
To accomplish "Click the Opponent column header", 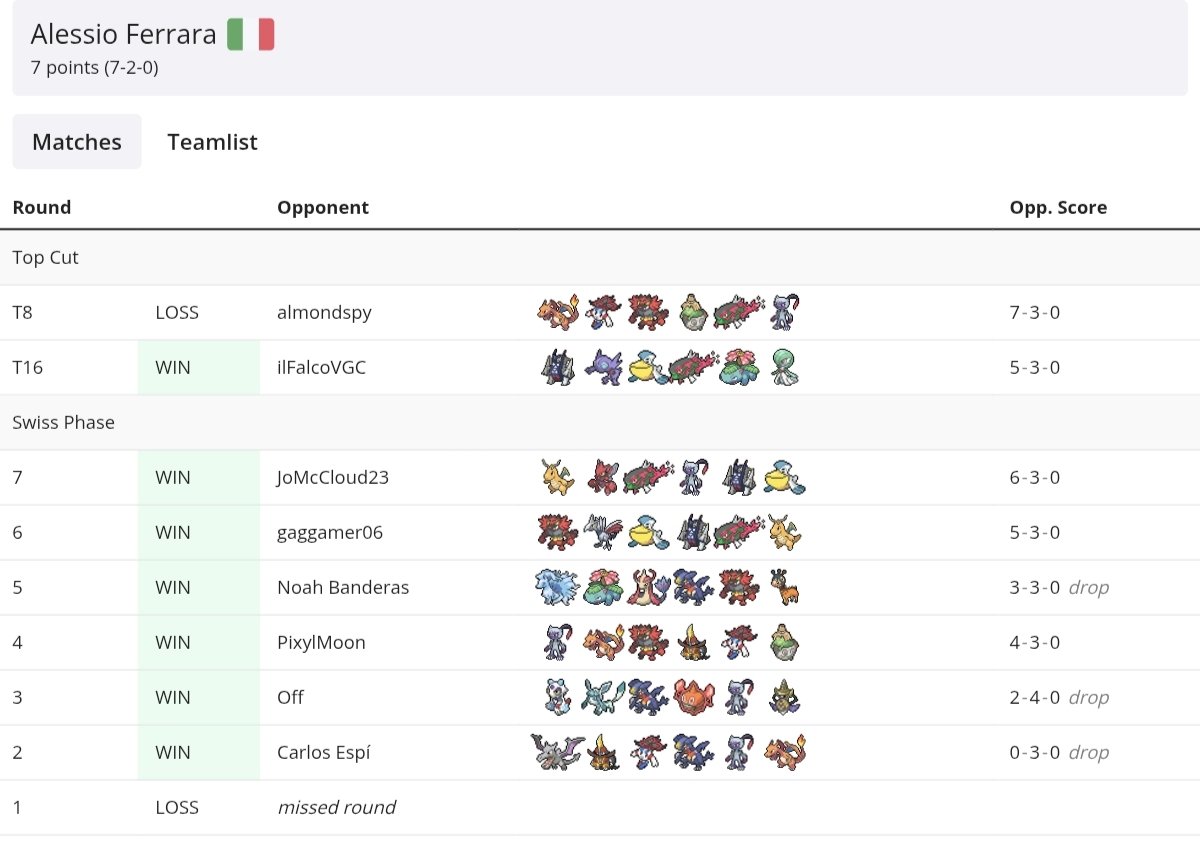I will pyautogui.click(x=323, y=208).
